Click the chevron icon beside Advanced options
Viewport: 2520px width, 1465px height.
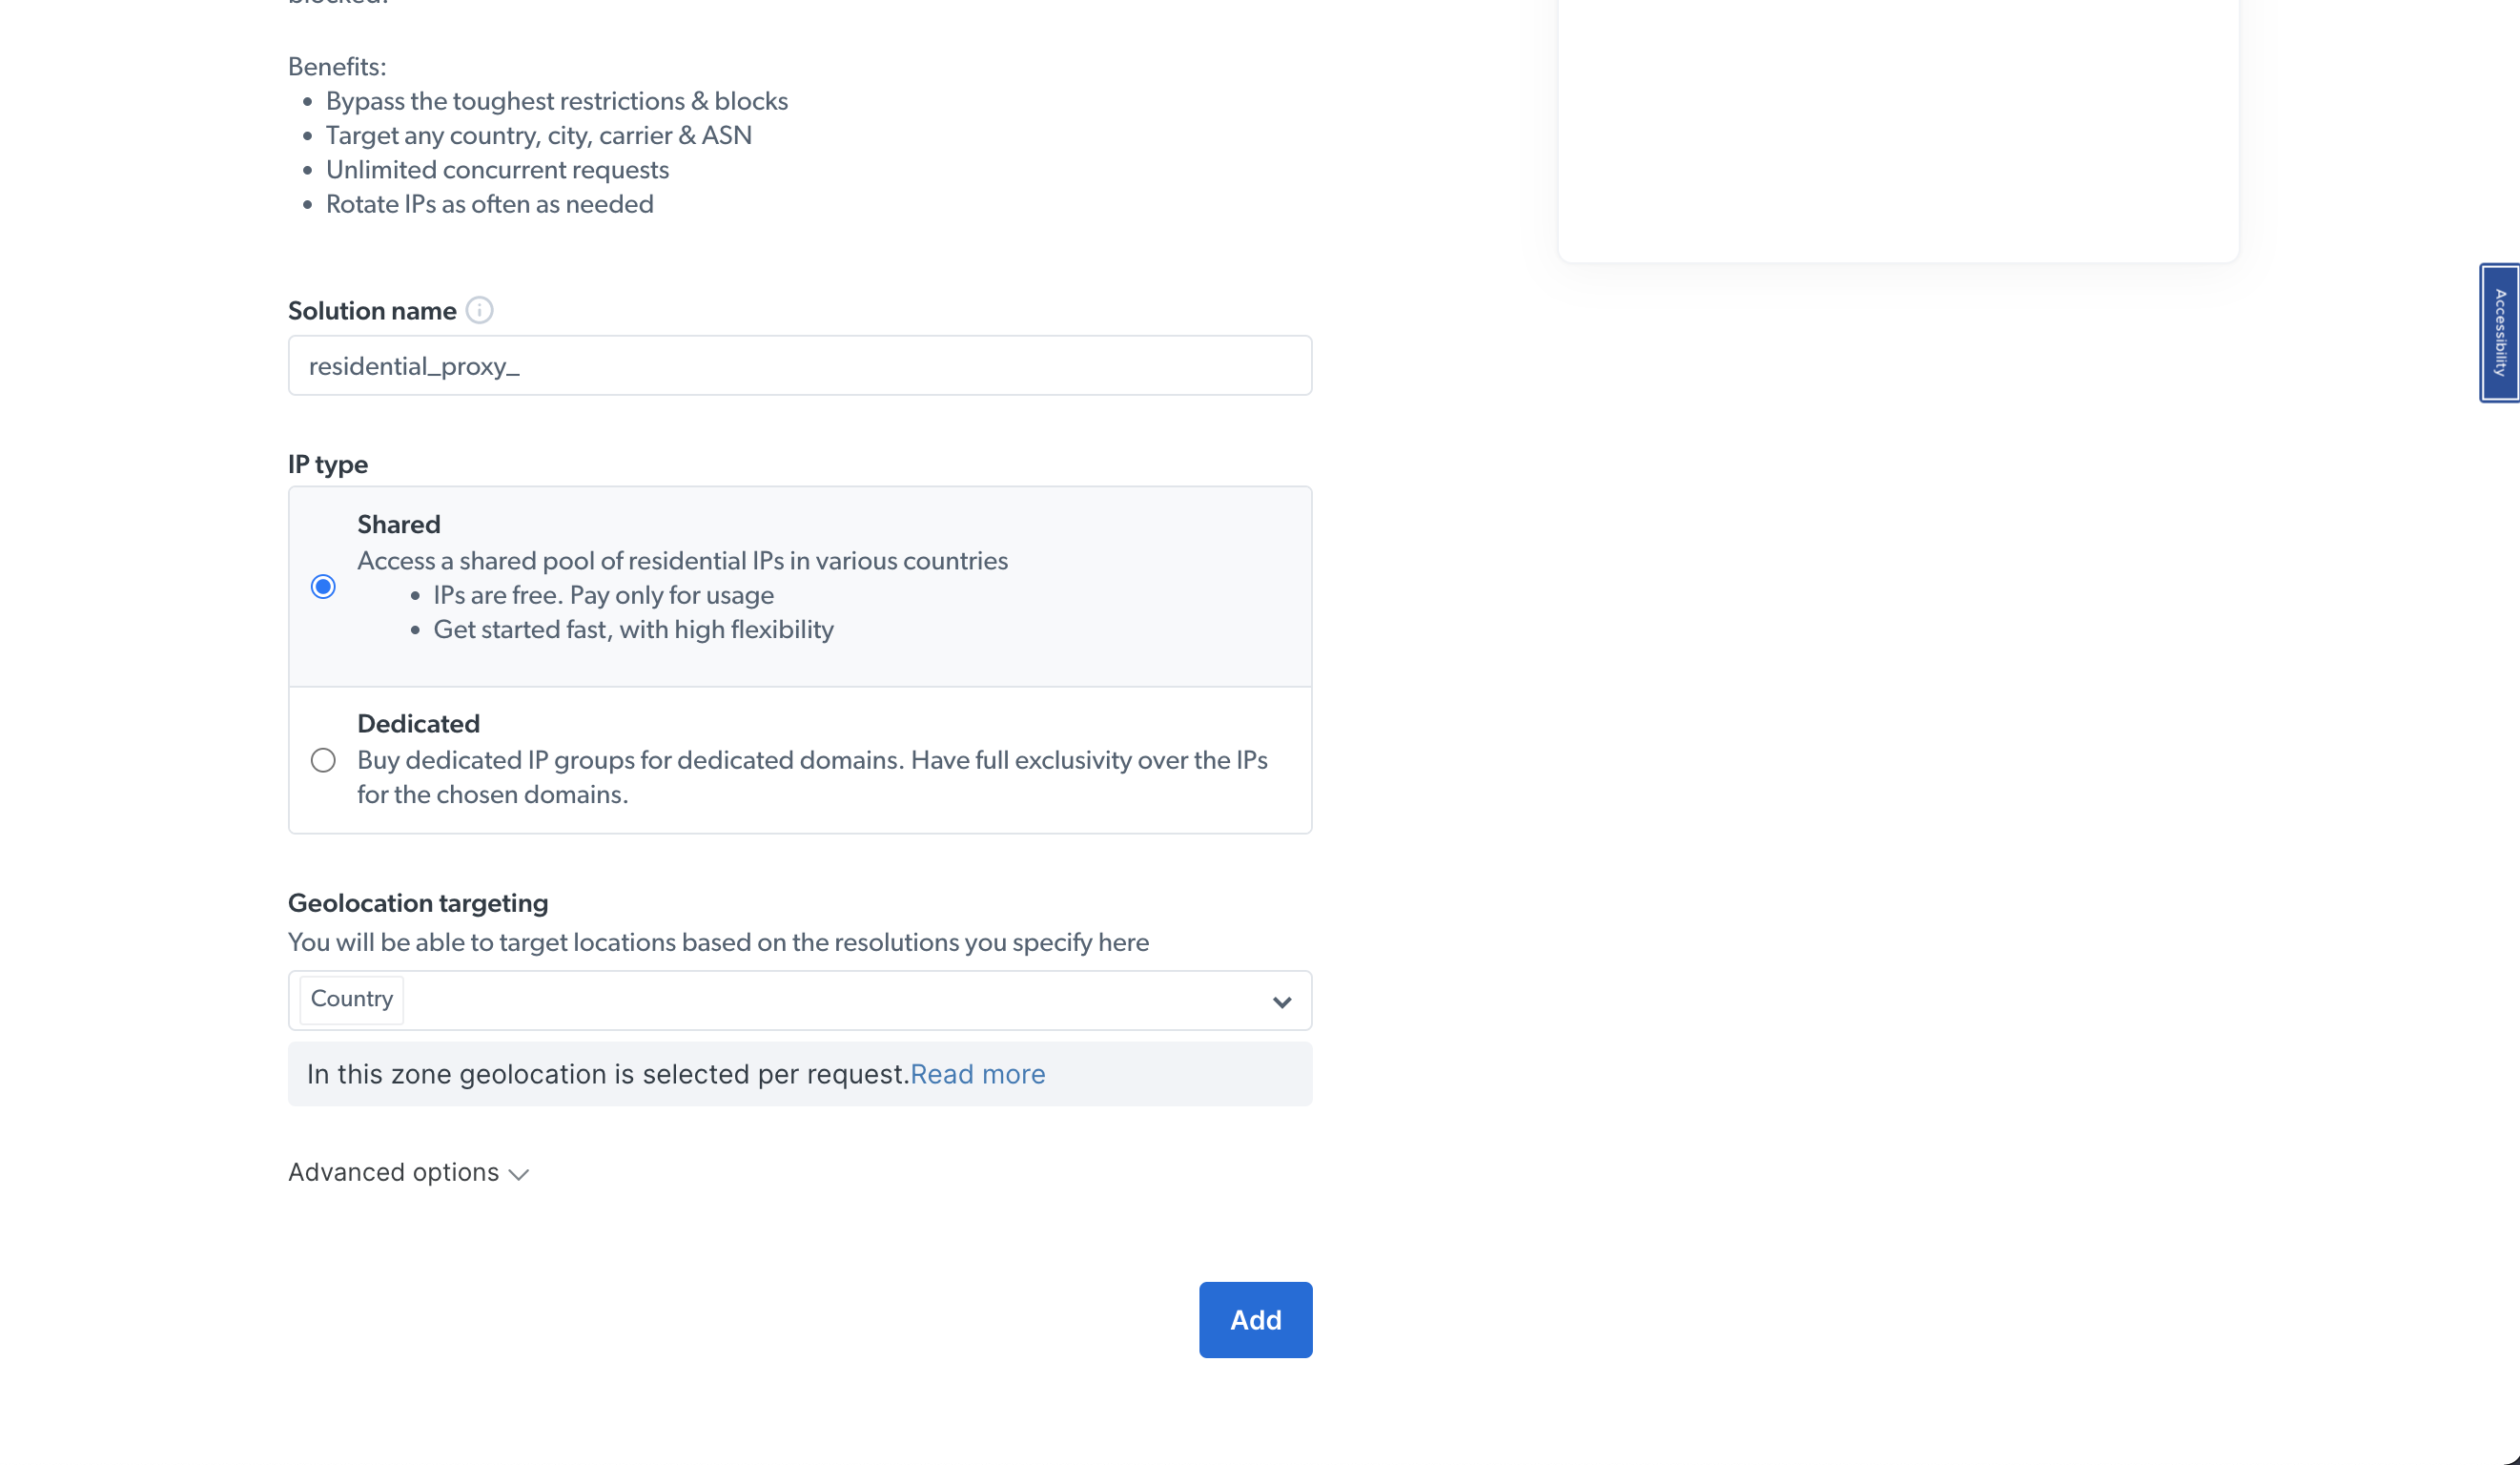point(519,1174)
